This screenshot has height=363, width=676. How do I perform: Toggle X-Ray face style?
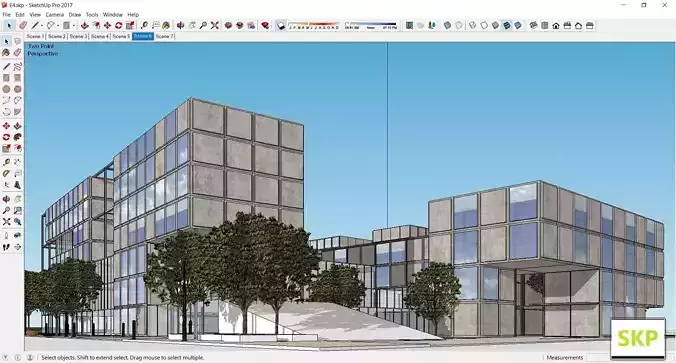tap(448, 25)
